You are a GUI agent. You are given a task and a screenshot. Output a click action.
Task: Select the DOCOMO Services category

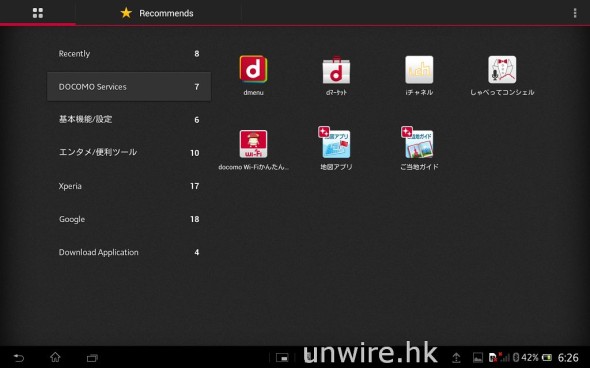point(129,87)
